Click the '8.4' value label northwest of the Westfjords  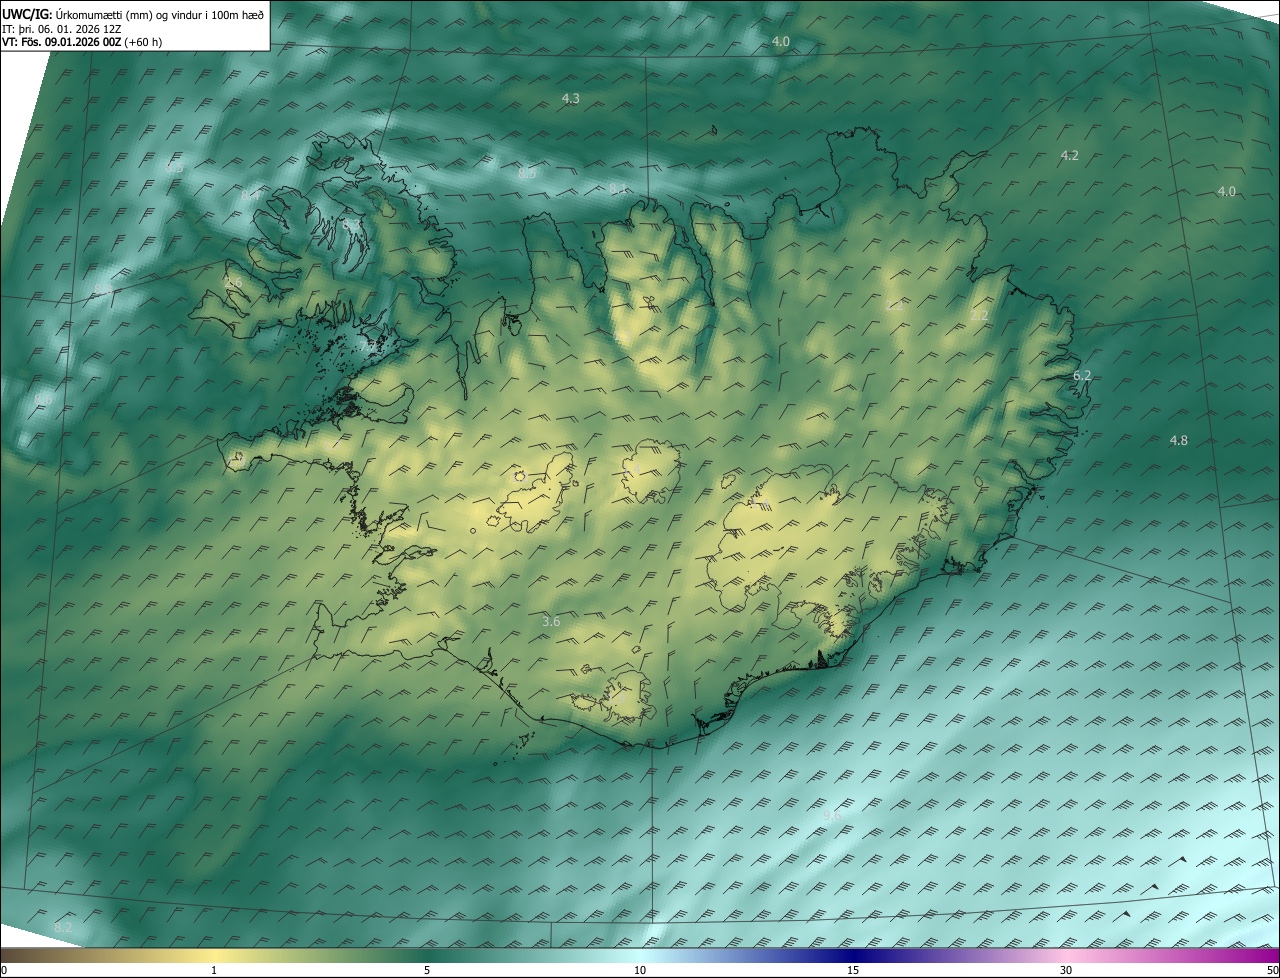click(249, 195)
